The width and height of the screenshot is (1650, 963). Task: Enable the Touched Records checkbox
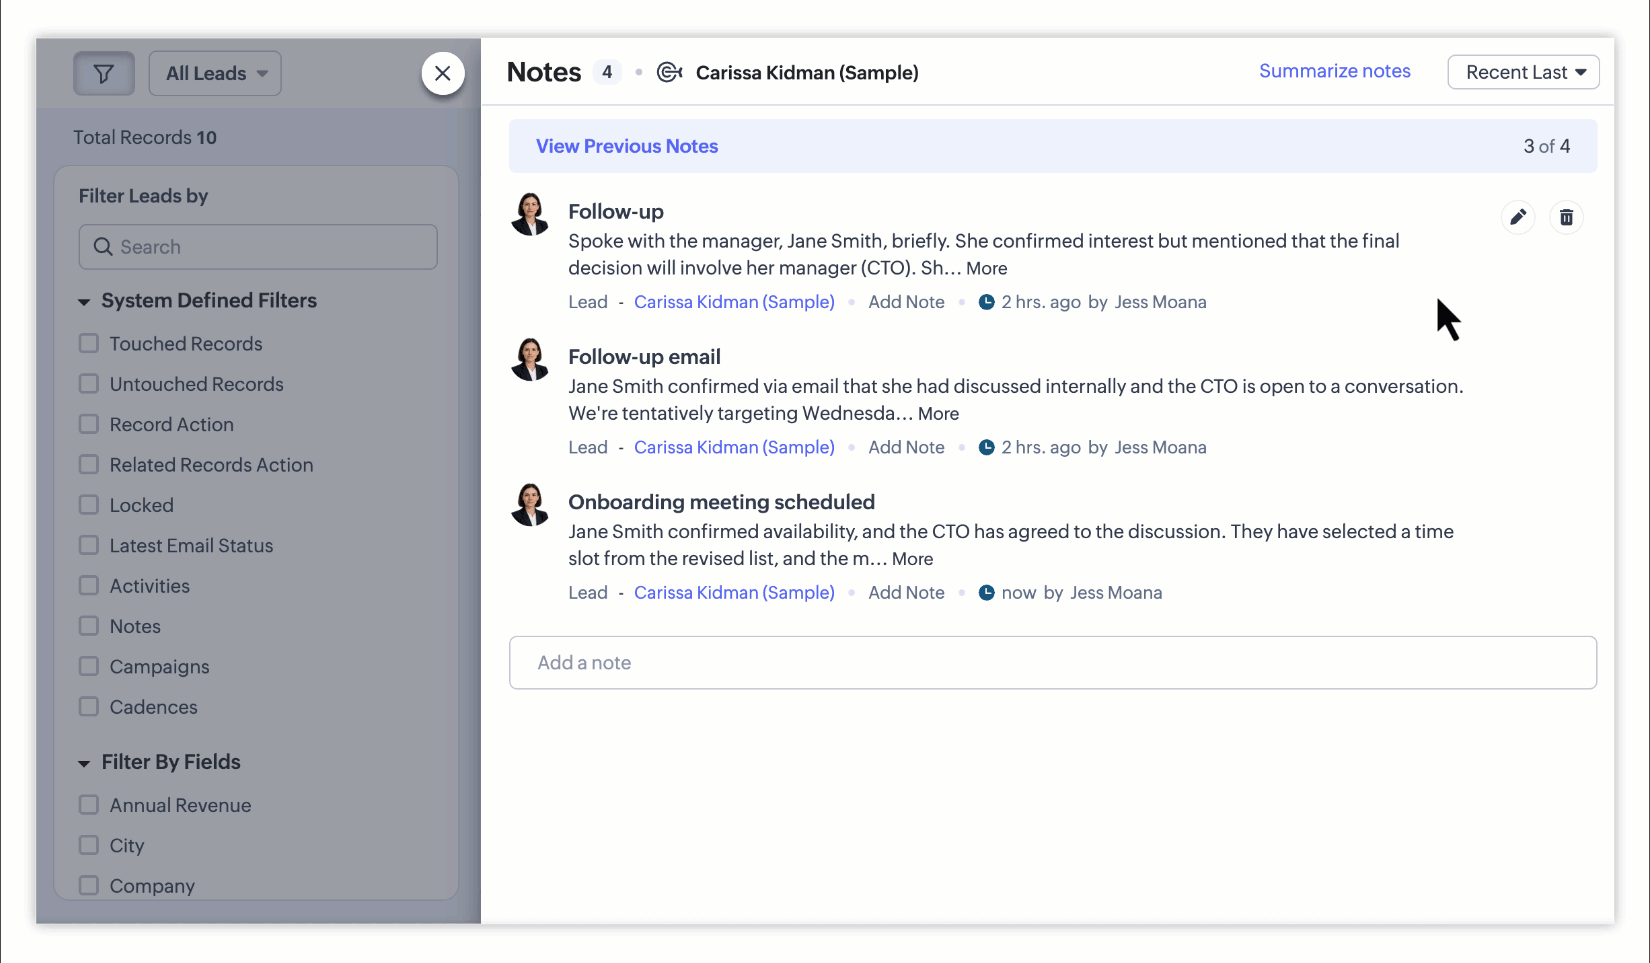click(89, 344)
